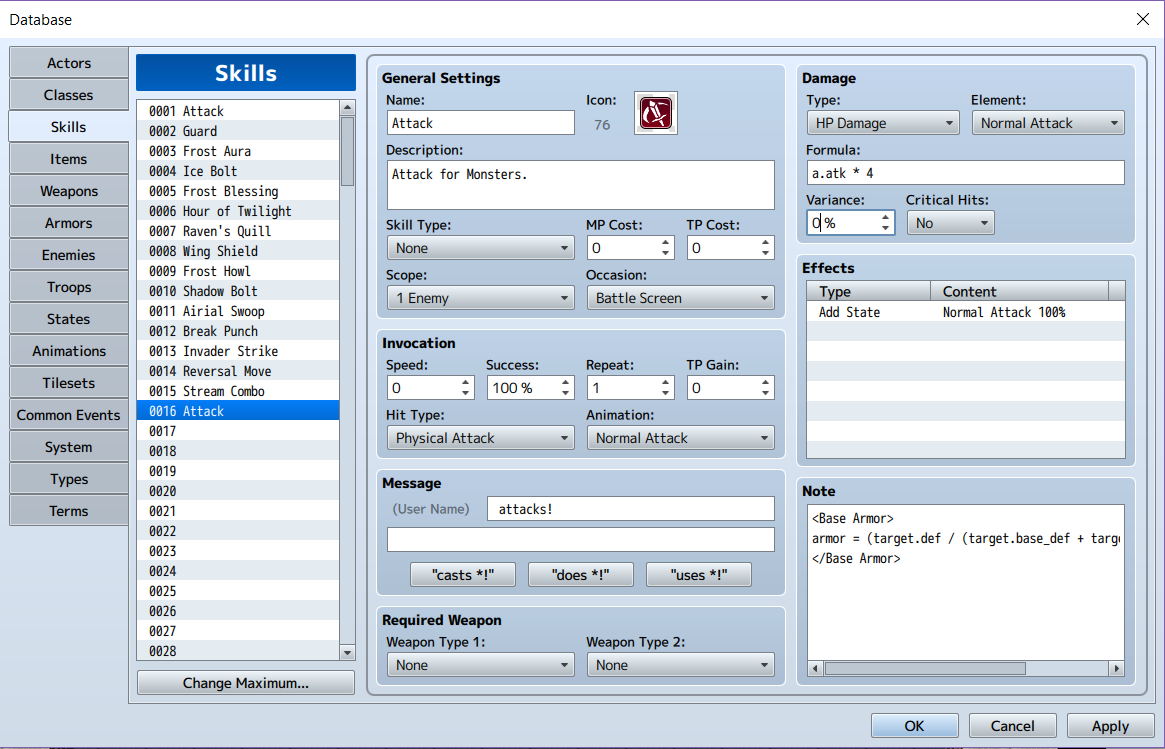Select the Add State effect row

[965, 312]
